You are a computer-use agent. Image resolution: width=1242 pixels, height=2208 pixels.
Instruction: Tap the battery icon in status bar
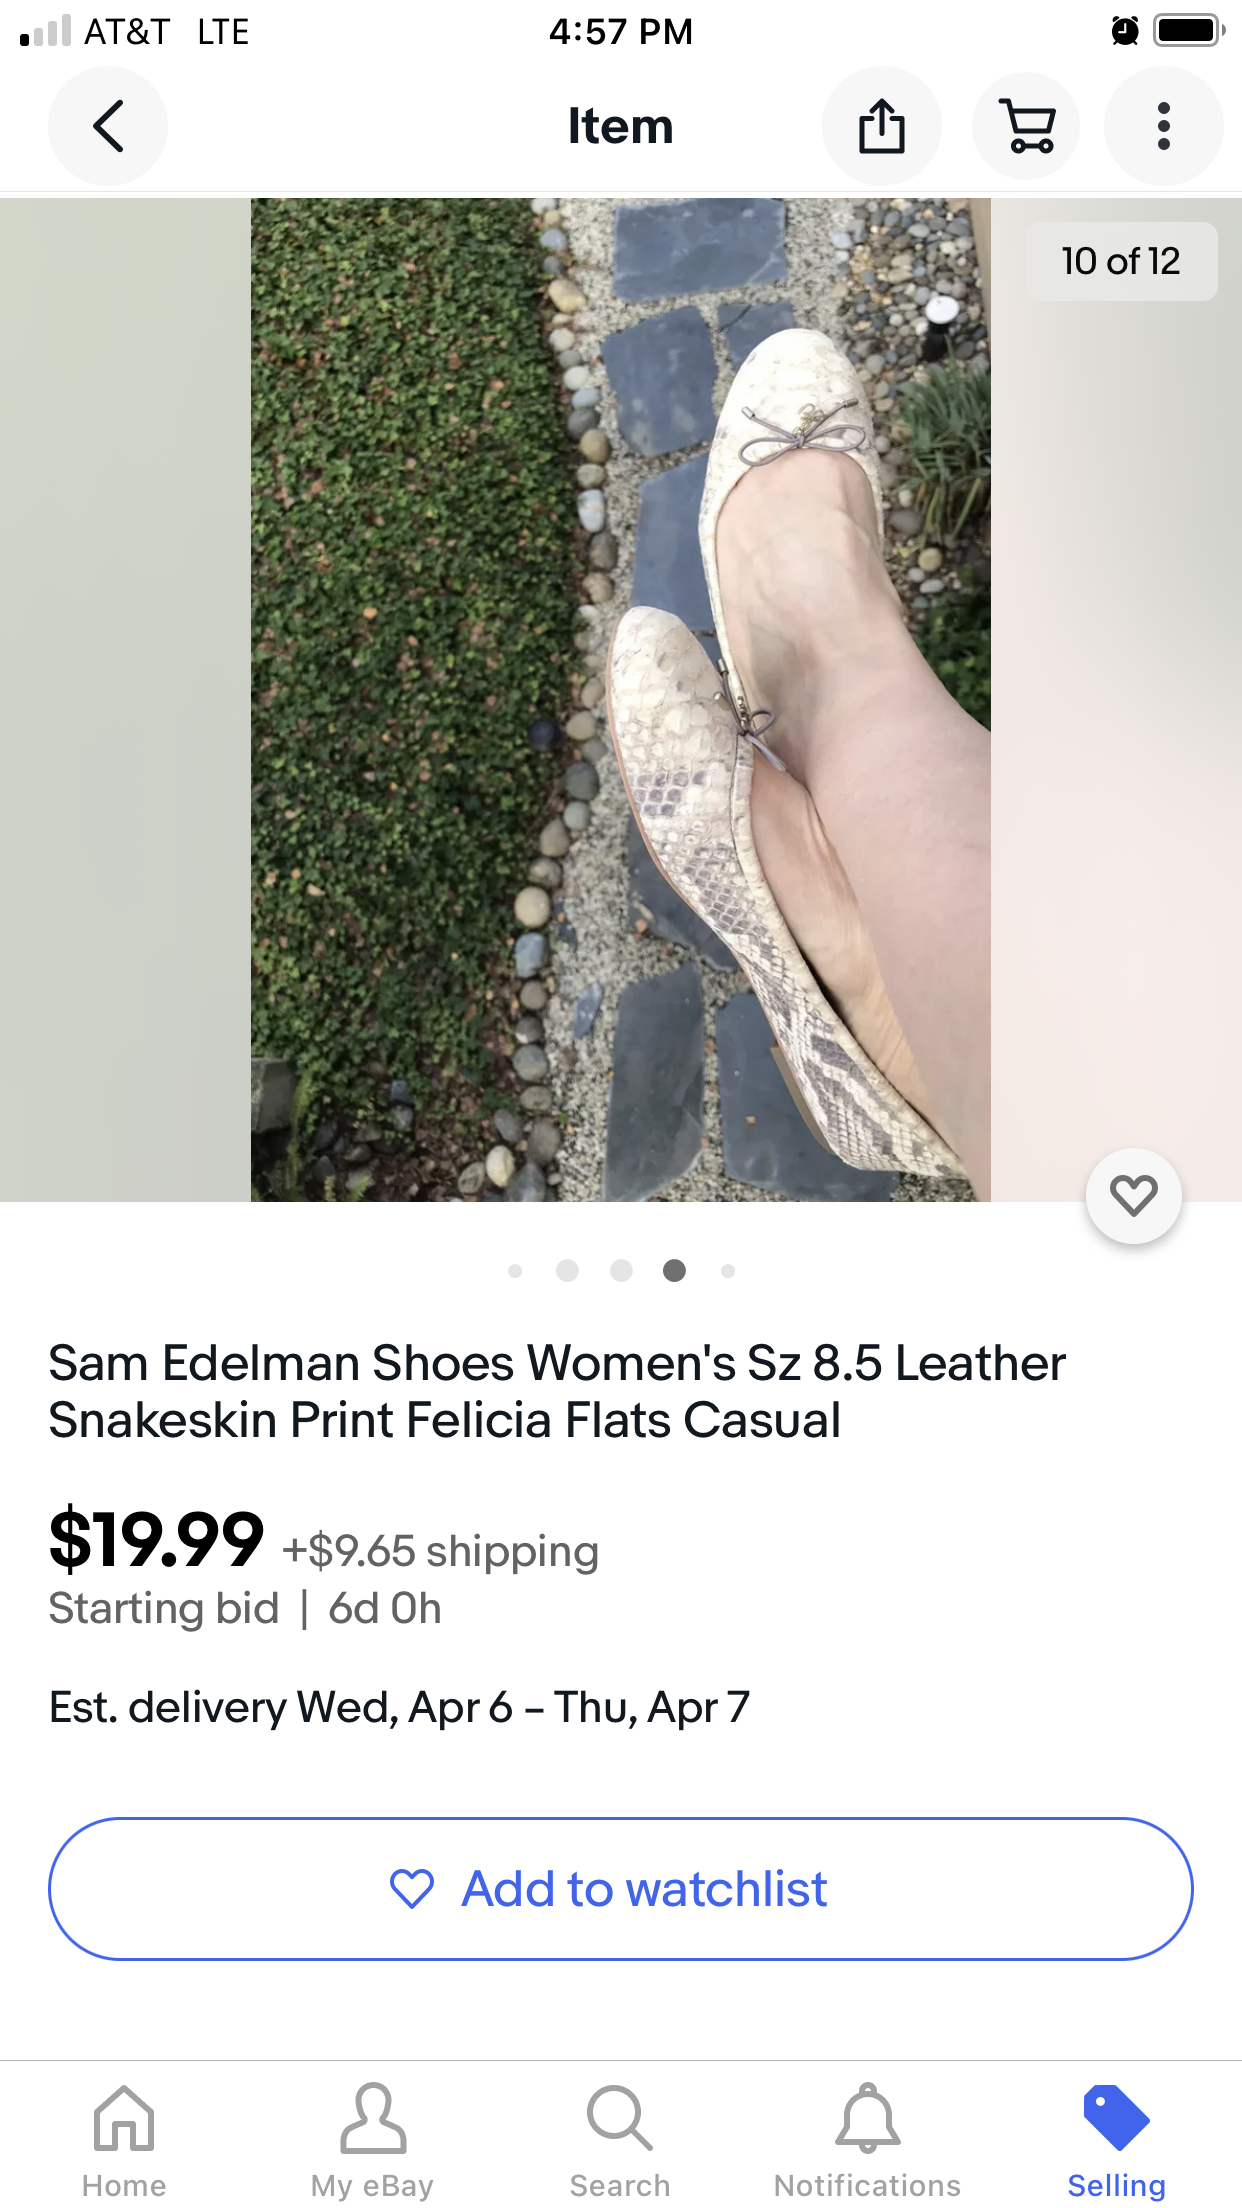(1188, 31)
